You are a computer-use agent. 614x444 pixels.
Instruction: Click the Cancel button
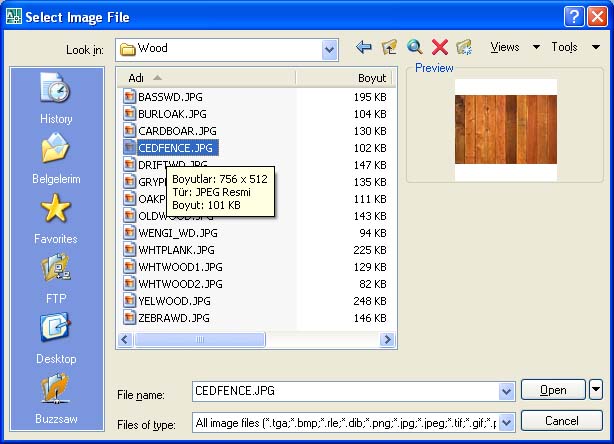562,421
